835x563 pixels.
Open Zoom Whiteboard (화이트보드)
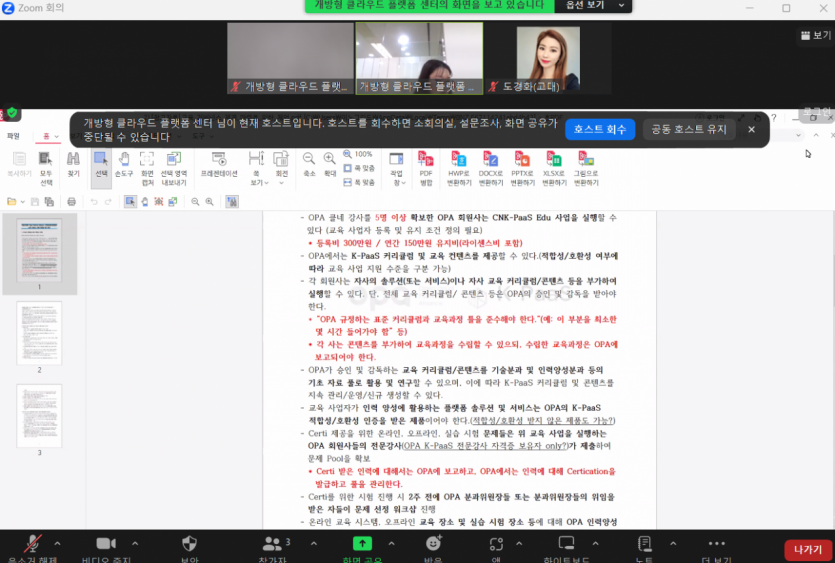[566, 548]
